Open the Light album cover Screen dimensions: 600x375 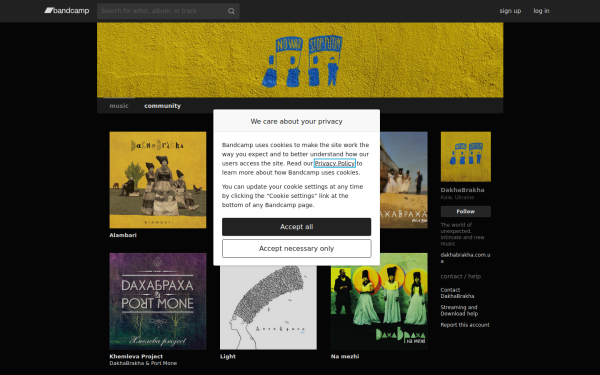coord(268,307)
